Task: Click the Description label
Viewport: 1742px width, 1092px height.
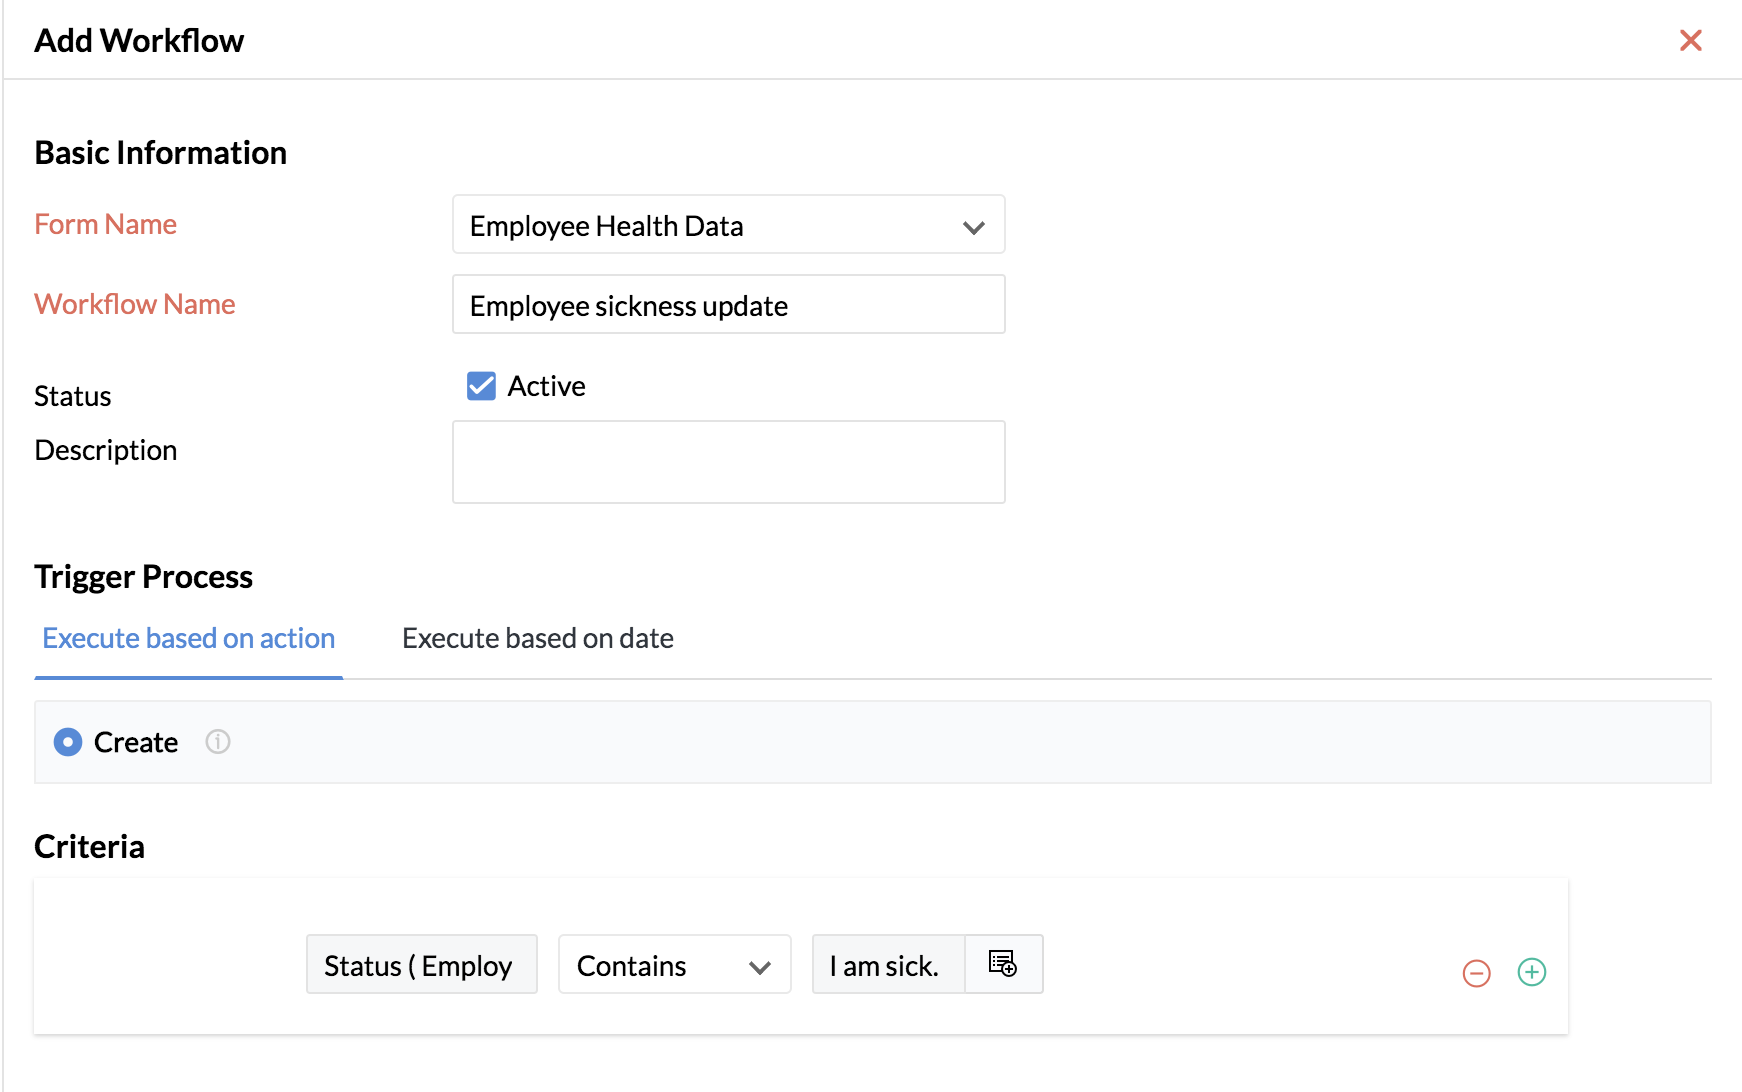Action: coord(105,451)
